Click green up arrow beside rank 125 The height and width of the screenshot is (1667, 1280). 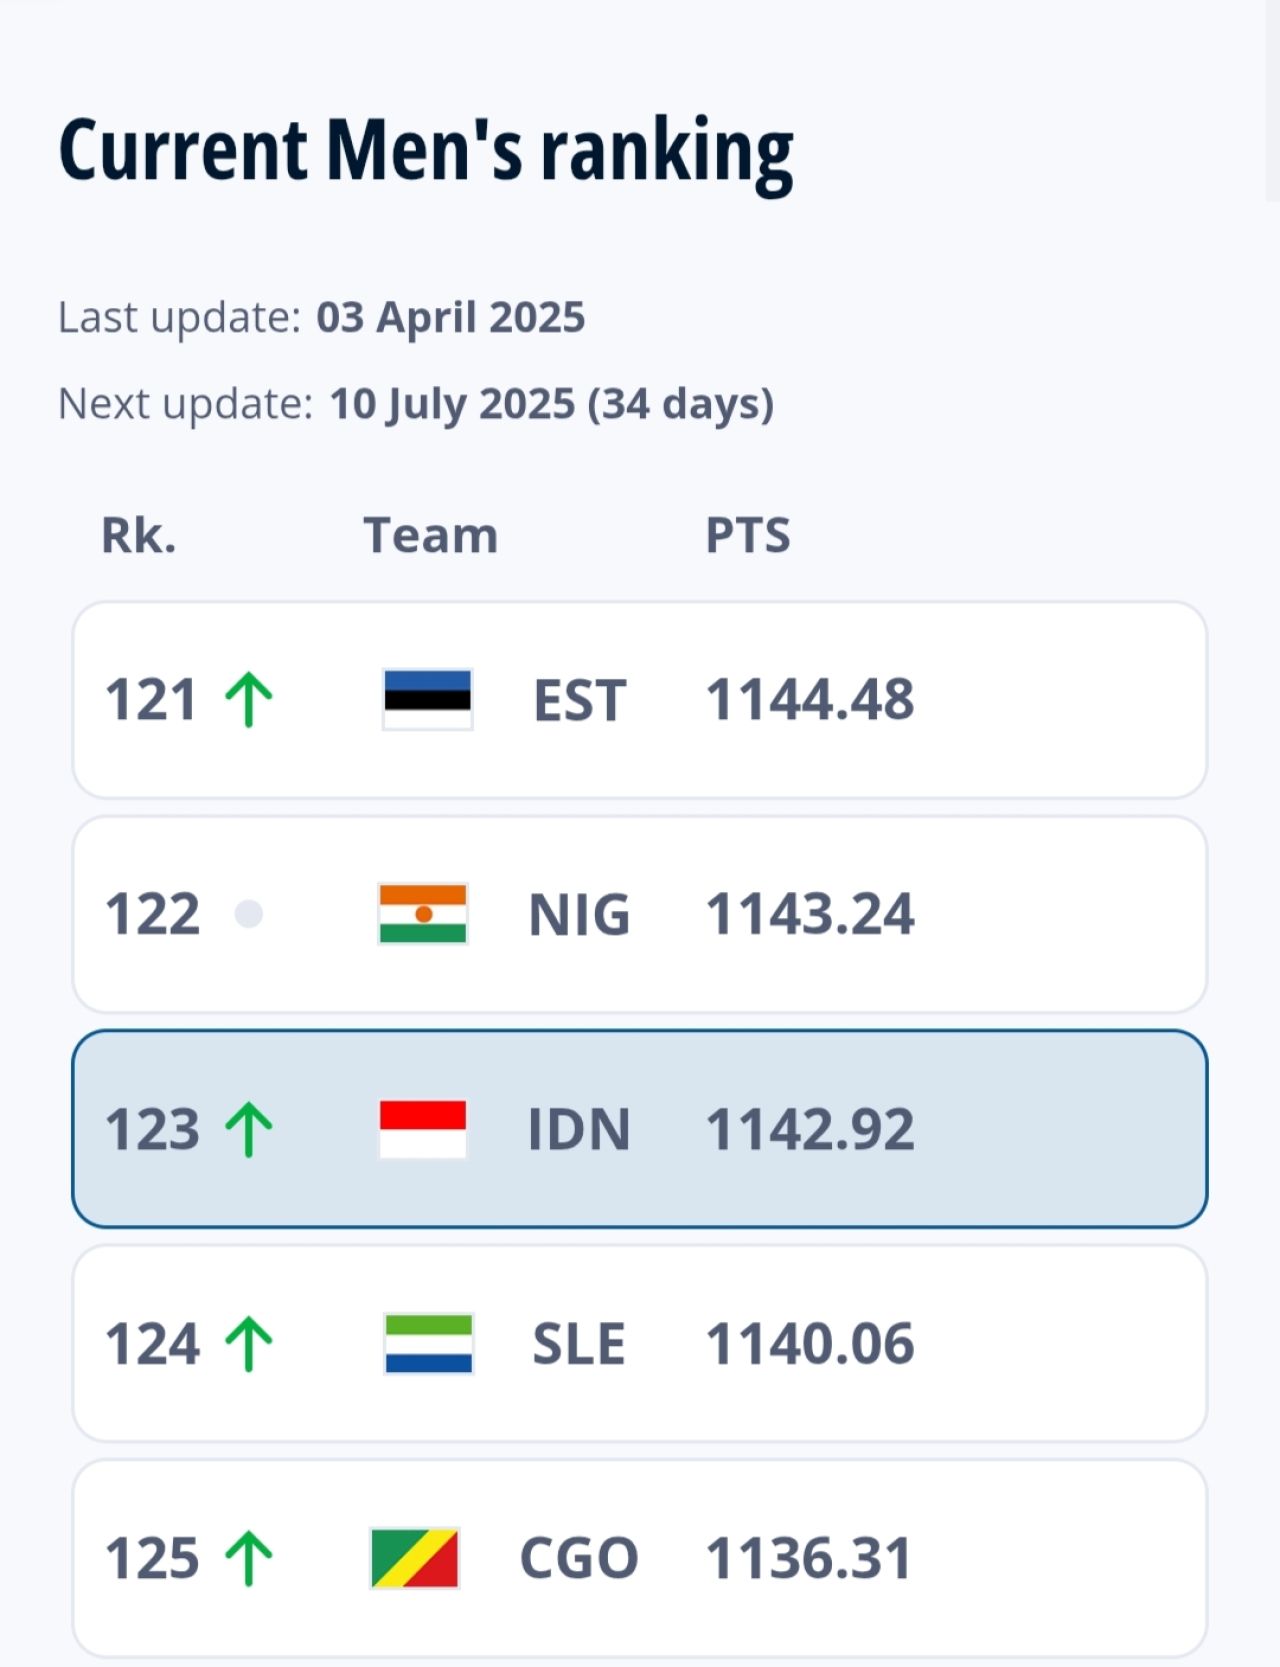coord(249,1558)
